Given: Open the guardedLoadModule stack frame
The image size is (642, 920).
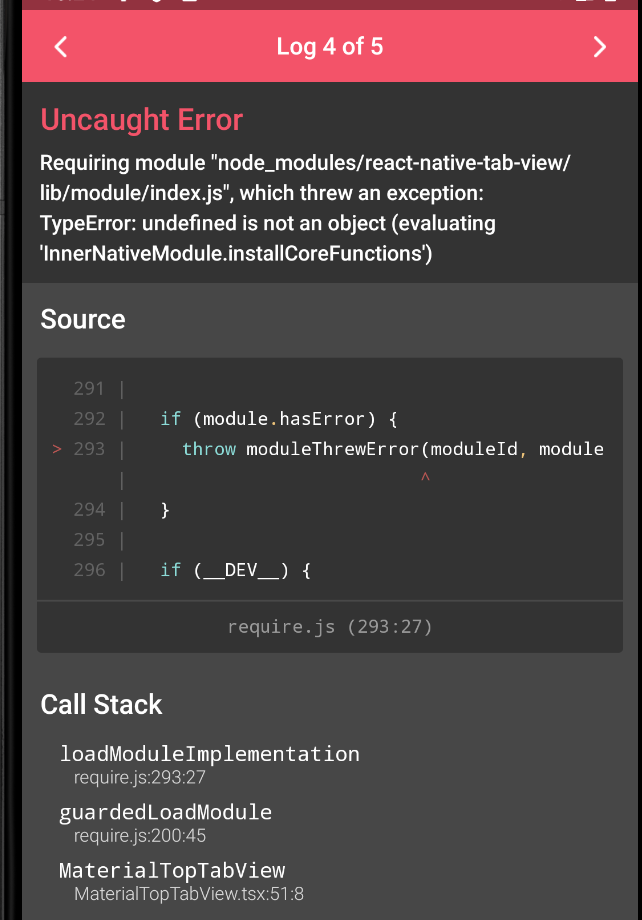Looking at the screenshot, I should point(165,812).
